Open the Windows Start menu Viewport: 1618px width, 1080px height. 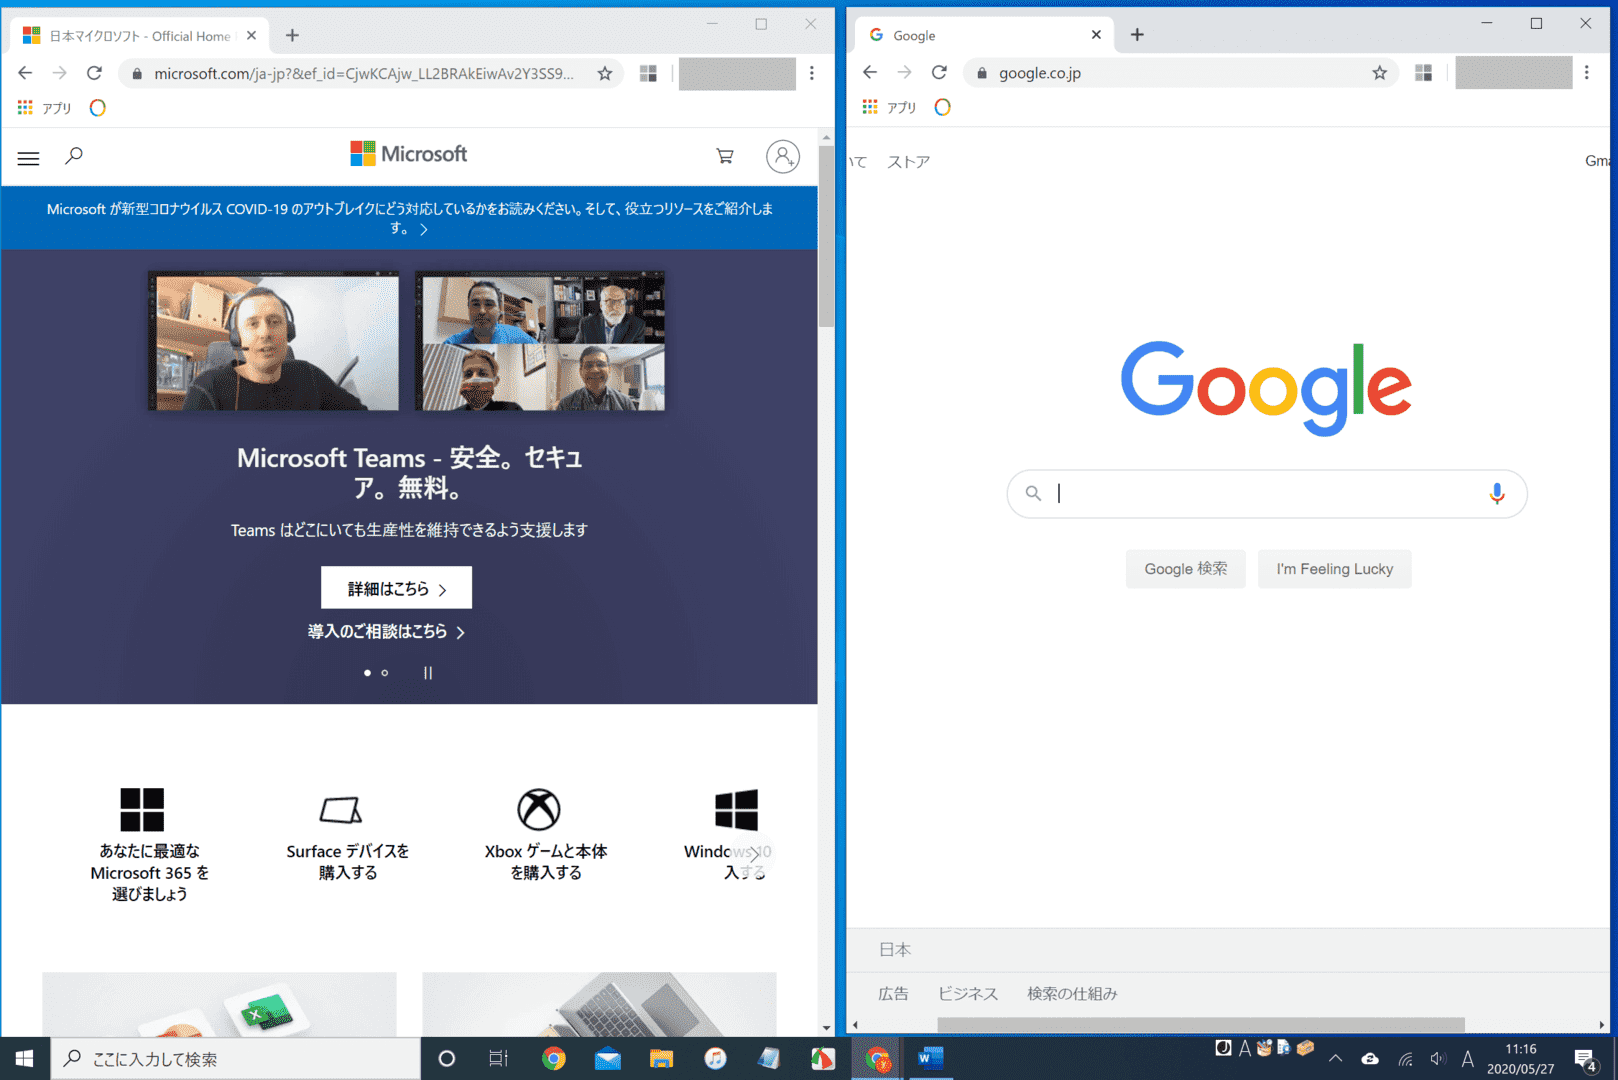[x=24, y=1058]
